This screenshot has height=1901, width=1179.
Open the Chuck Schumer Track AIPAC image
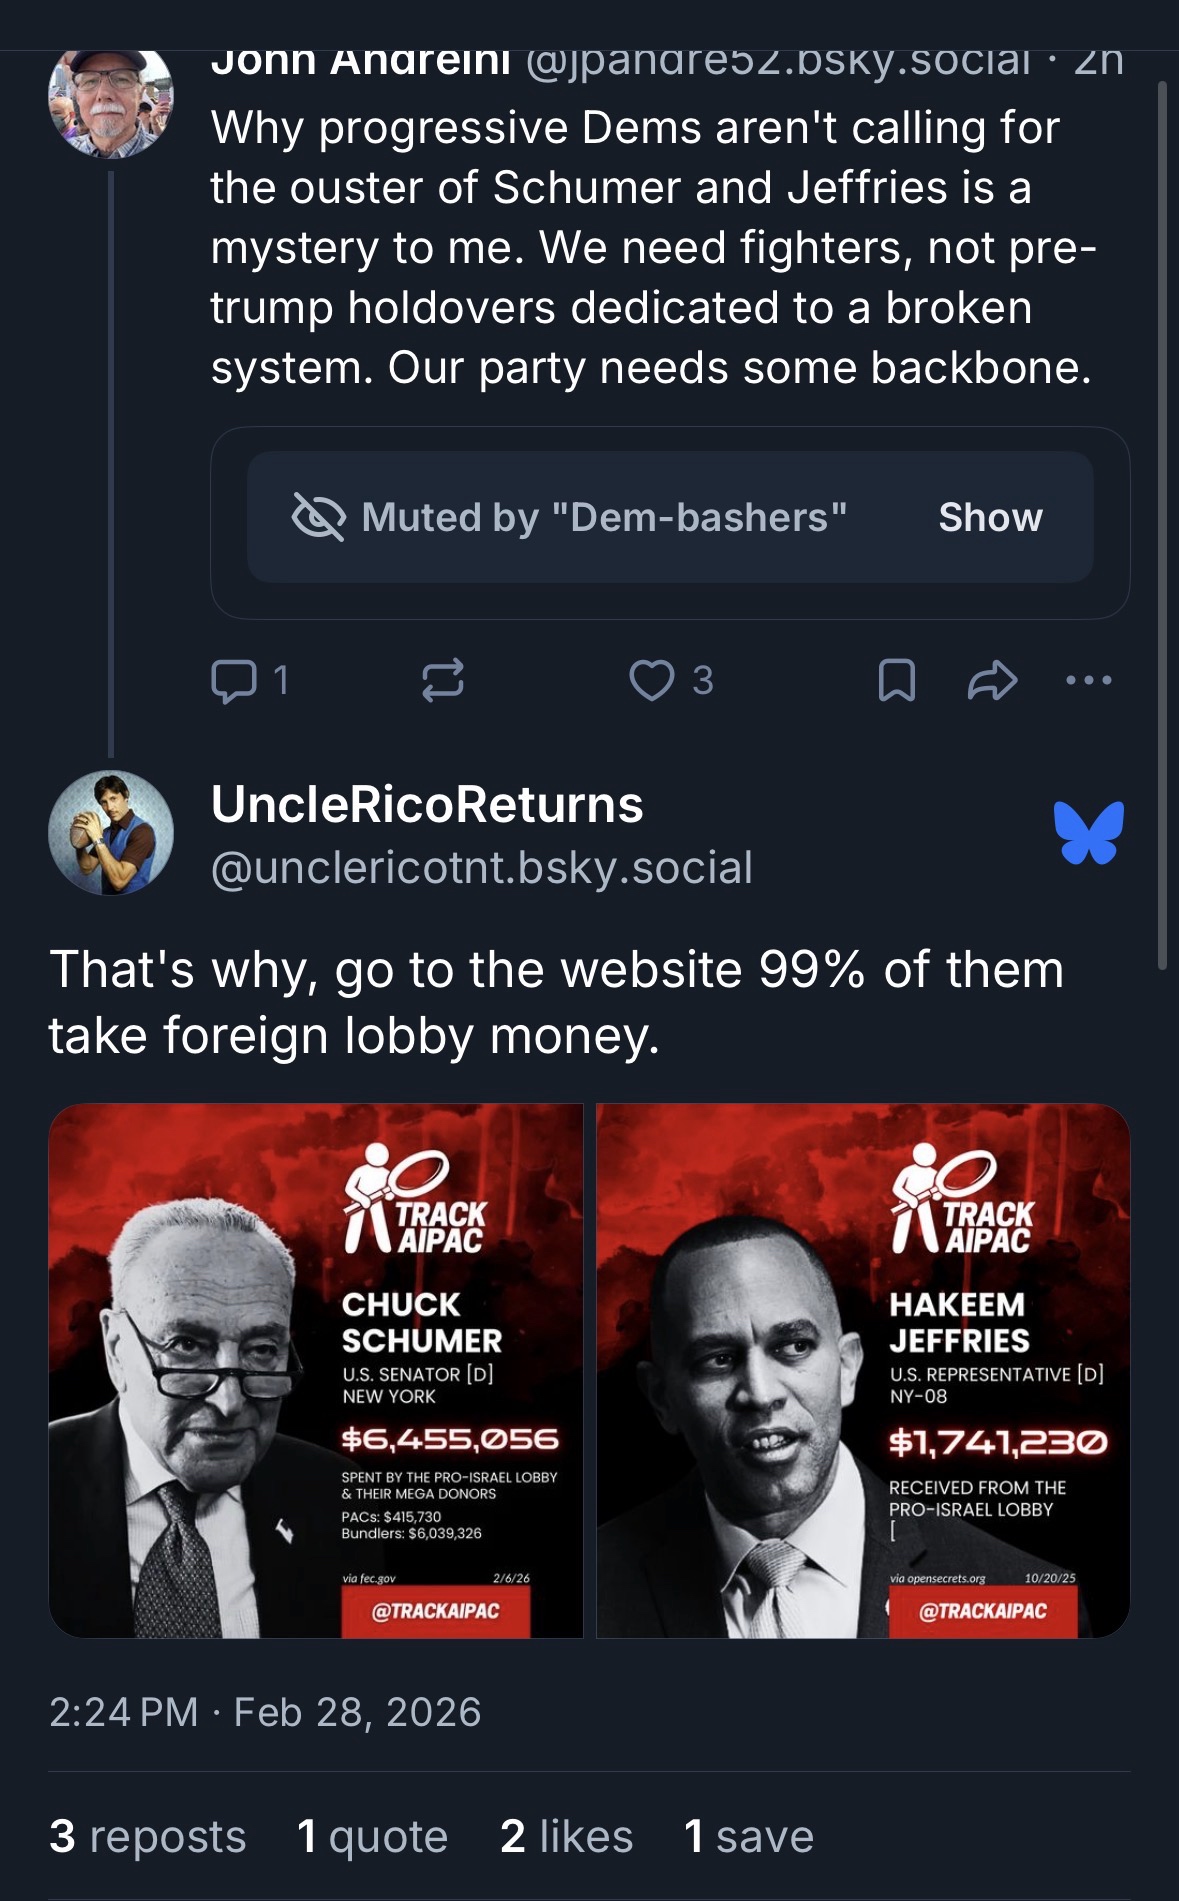[x=316, y=1370]
